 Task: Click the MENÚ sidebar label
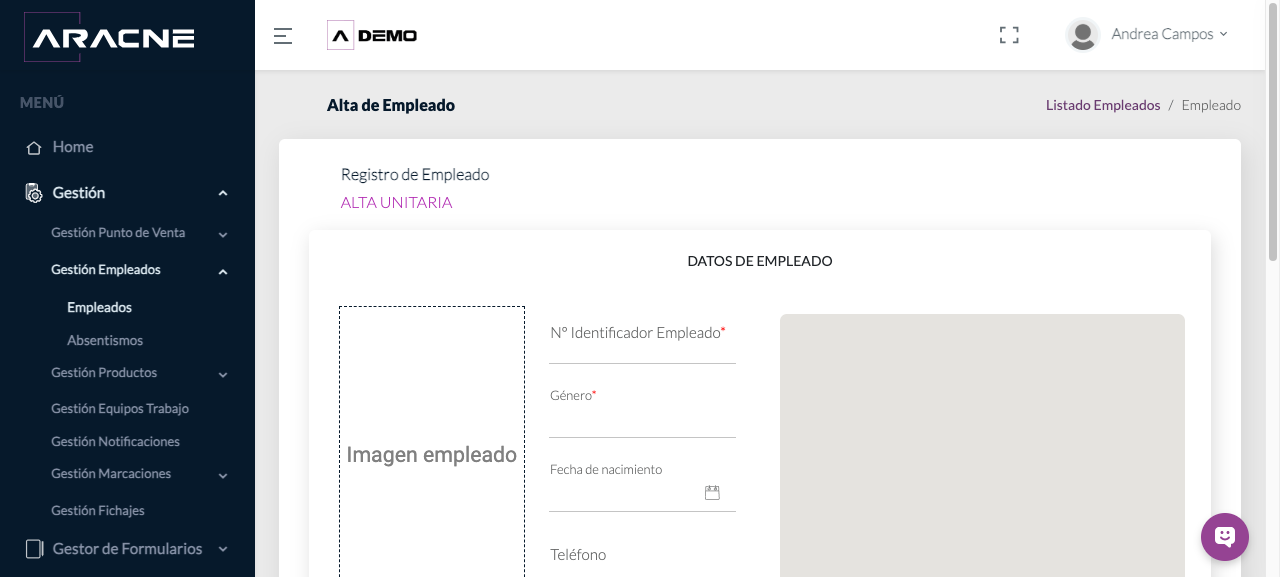click(x=42, y=103)
